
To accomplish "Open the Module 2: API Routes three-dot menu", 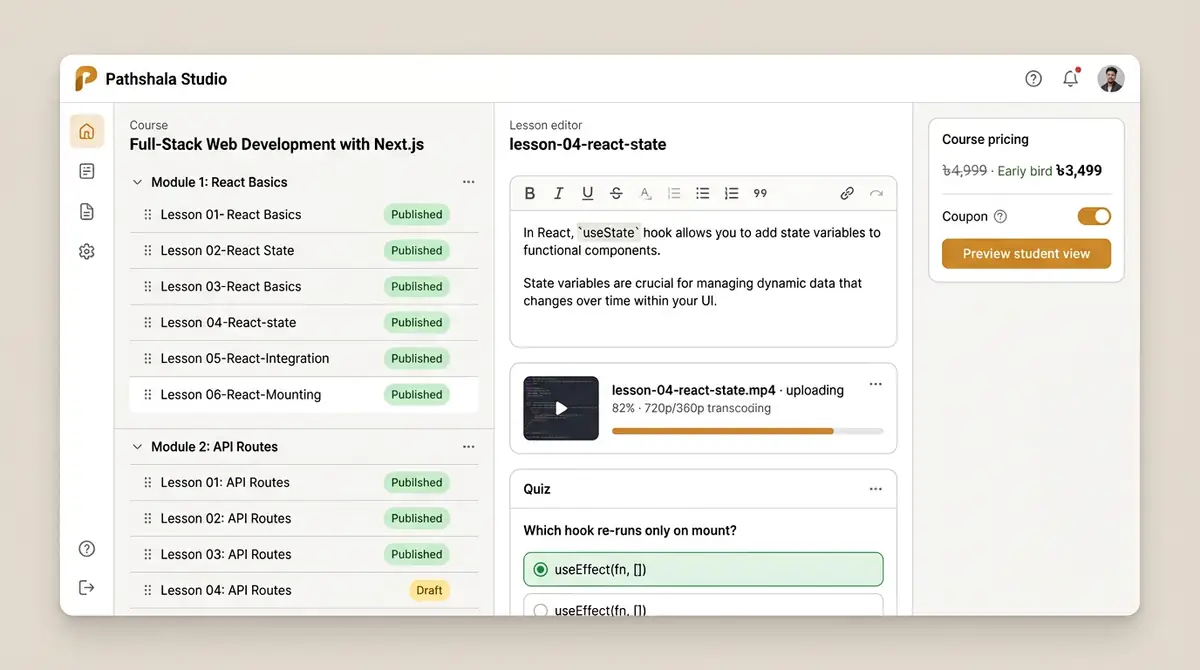I will pos(468,446).
